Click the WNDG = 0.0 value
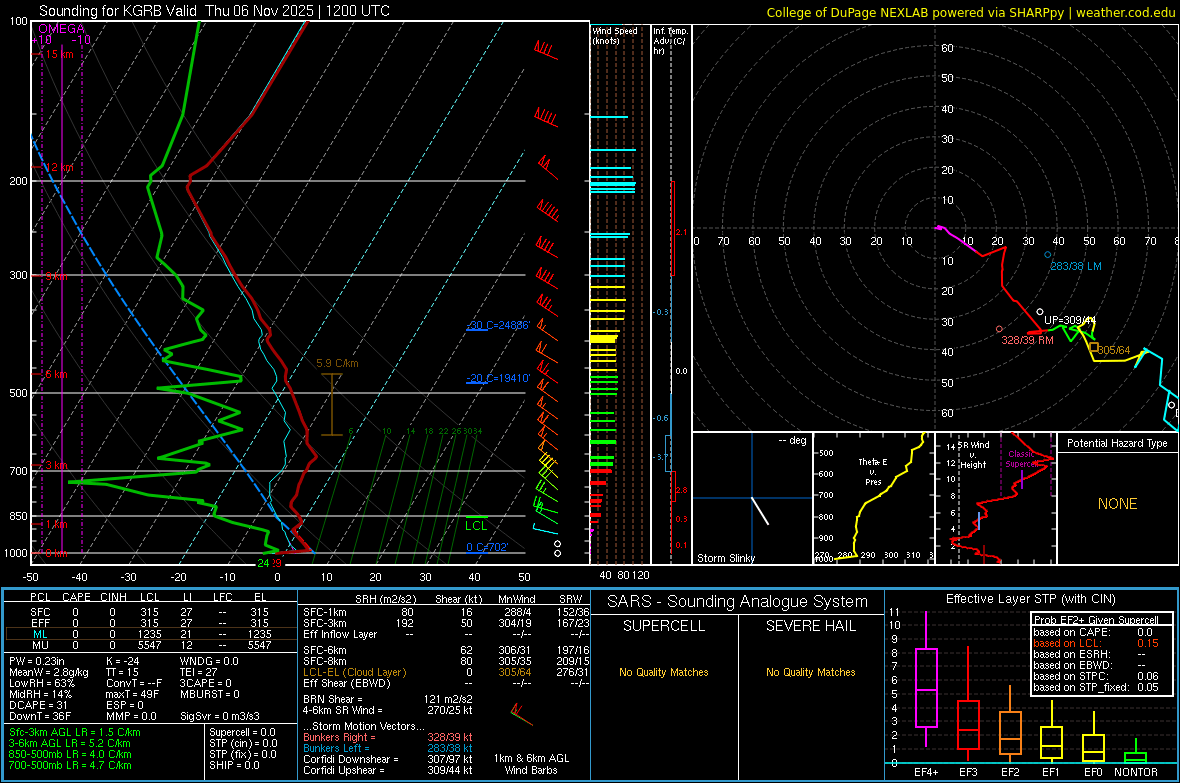The width and height of the screenshot is (1180, 783). [209, 661]
